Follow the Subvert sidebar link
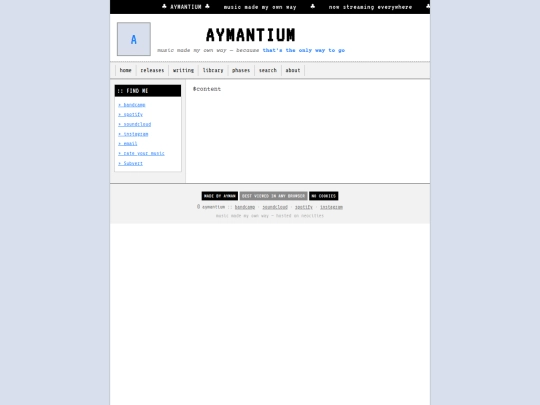 coord(130,163)
